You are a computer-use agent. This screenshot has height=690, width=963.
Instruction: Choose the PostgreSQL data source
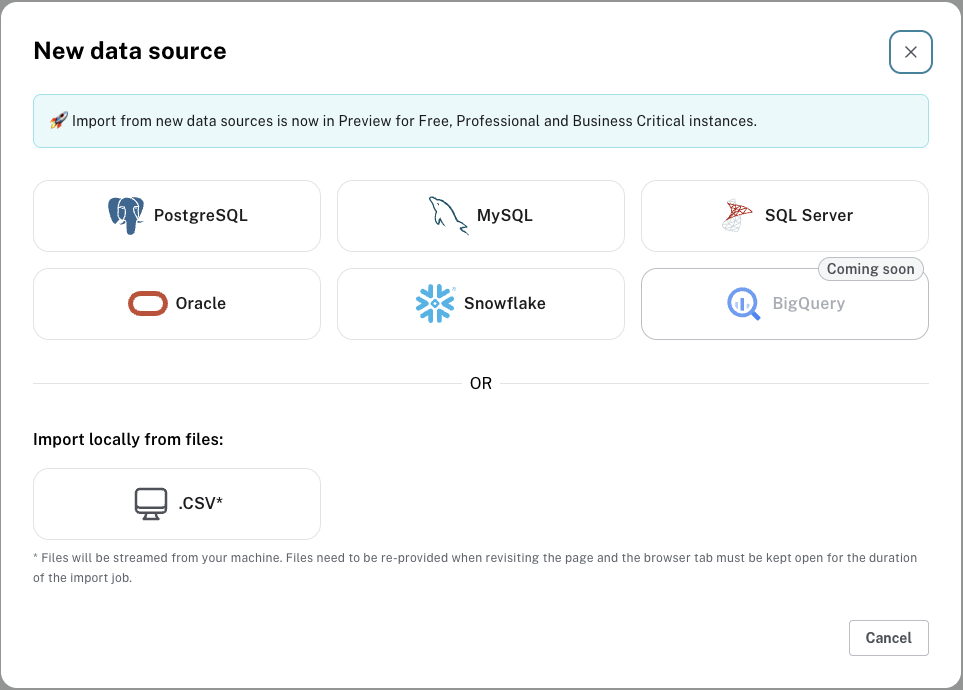click(x=177, y=216)
